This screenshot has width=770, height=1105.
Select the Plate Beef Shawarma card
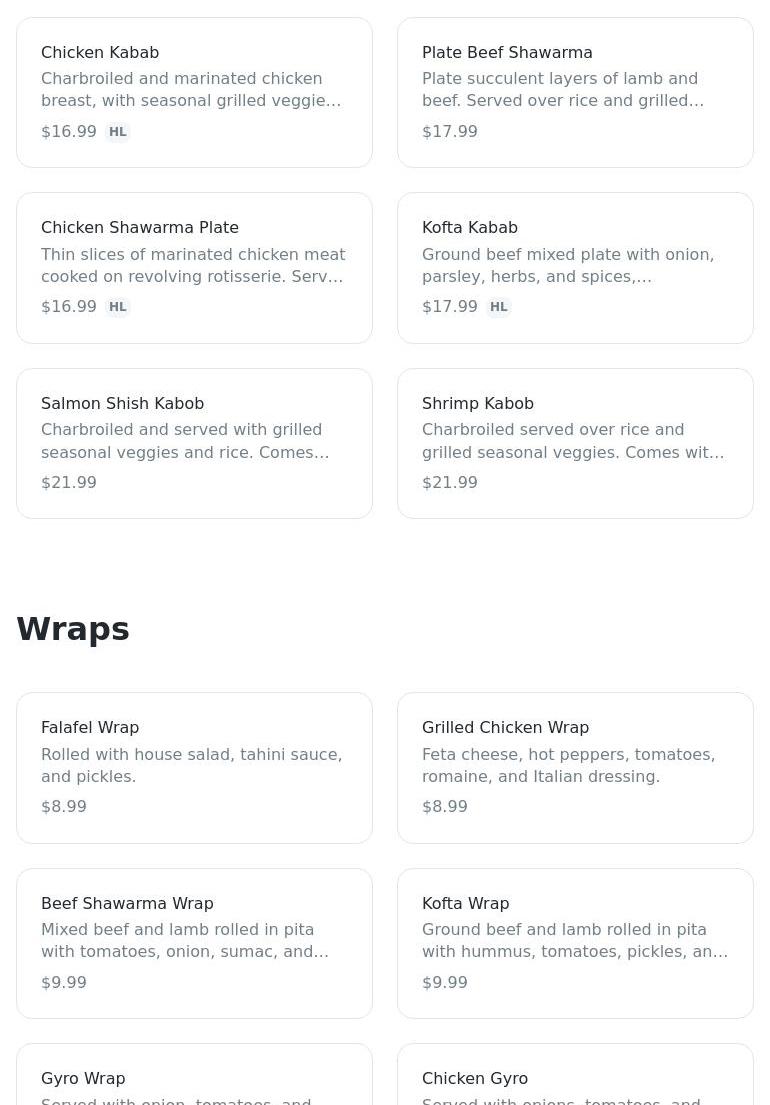pos(575,92)
